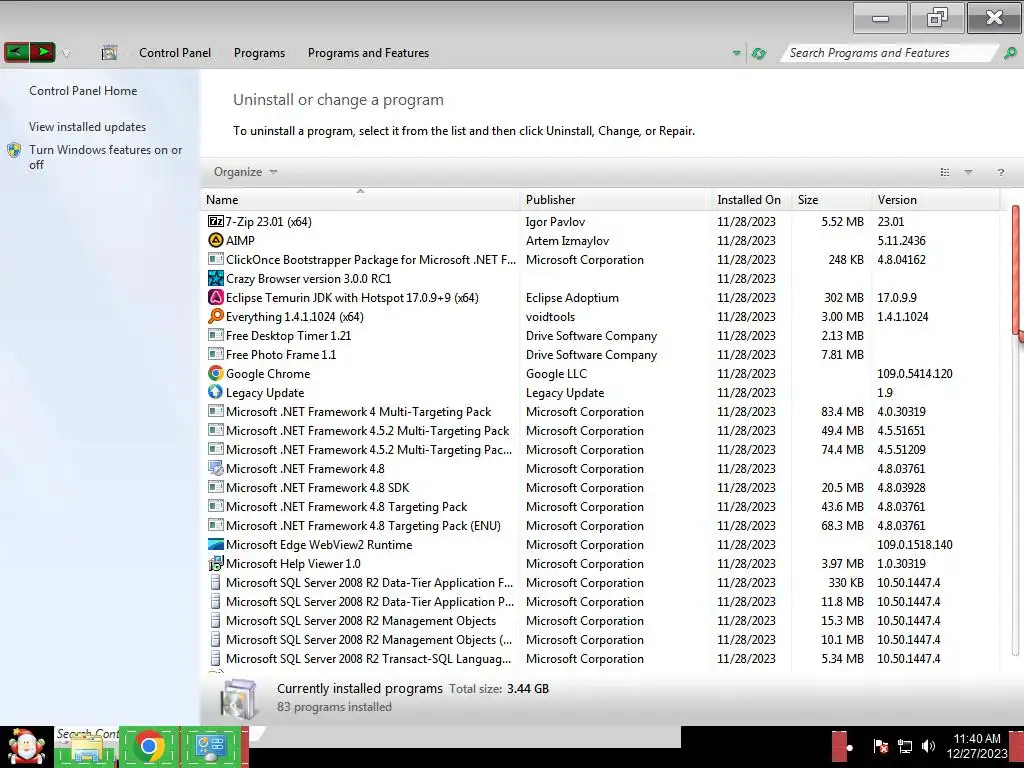1024x768 pixels.
Task: Select the ClickOnce Bootstrapper Package icon
Action: pos(216,259)
